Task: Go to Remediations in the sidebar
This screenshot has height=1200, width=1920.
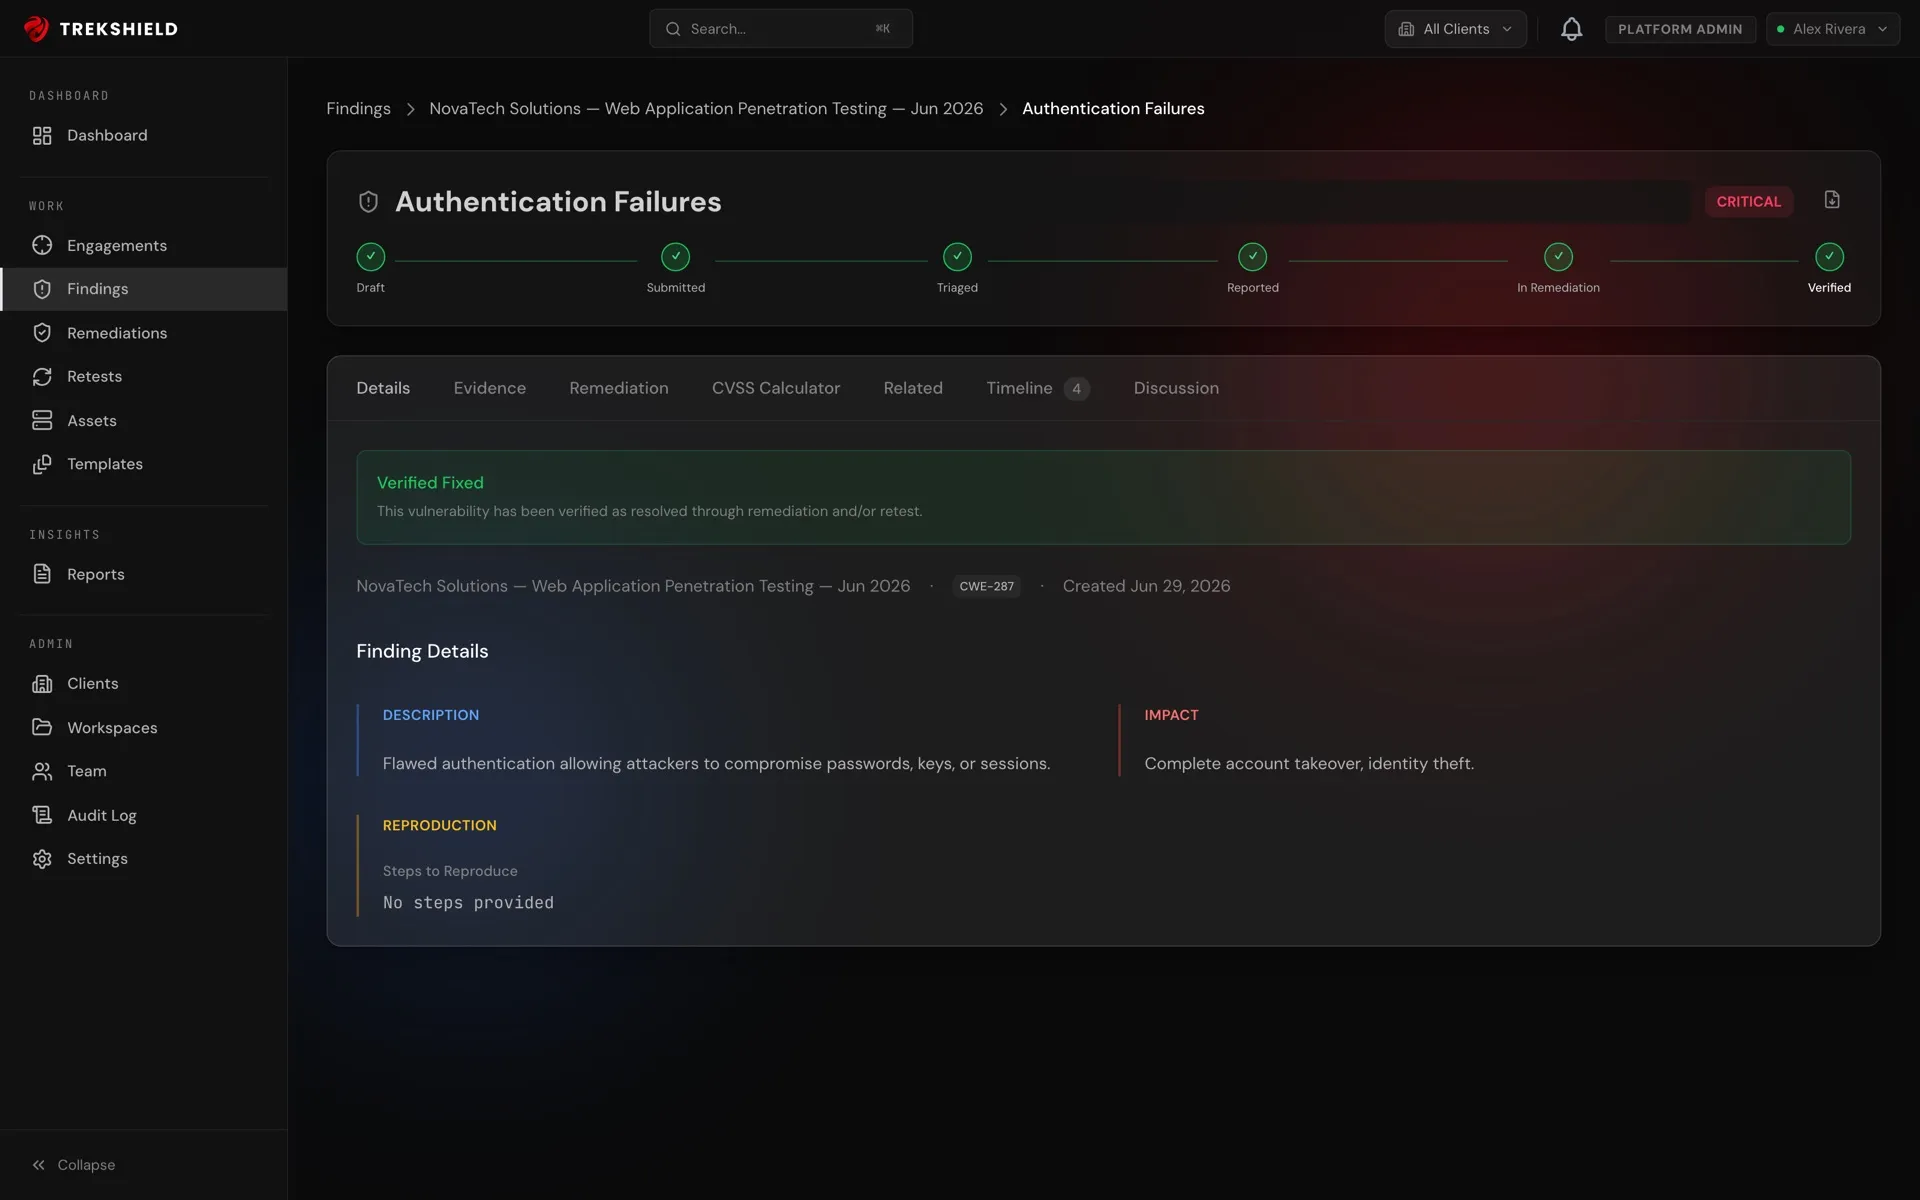Action: [144, 333]
